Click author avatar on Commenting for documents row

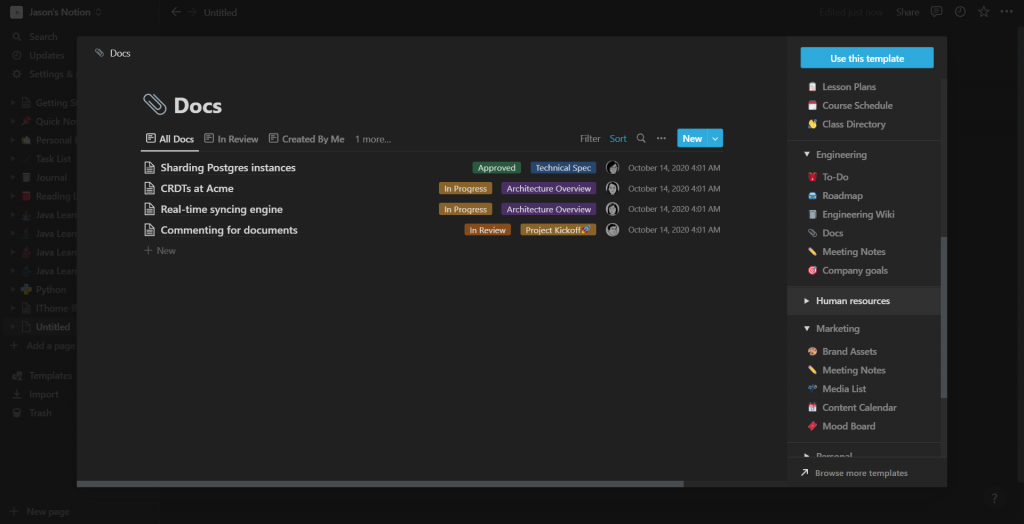click(x=612, y=230)
